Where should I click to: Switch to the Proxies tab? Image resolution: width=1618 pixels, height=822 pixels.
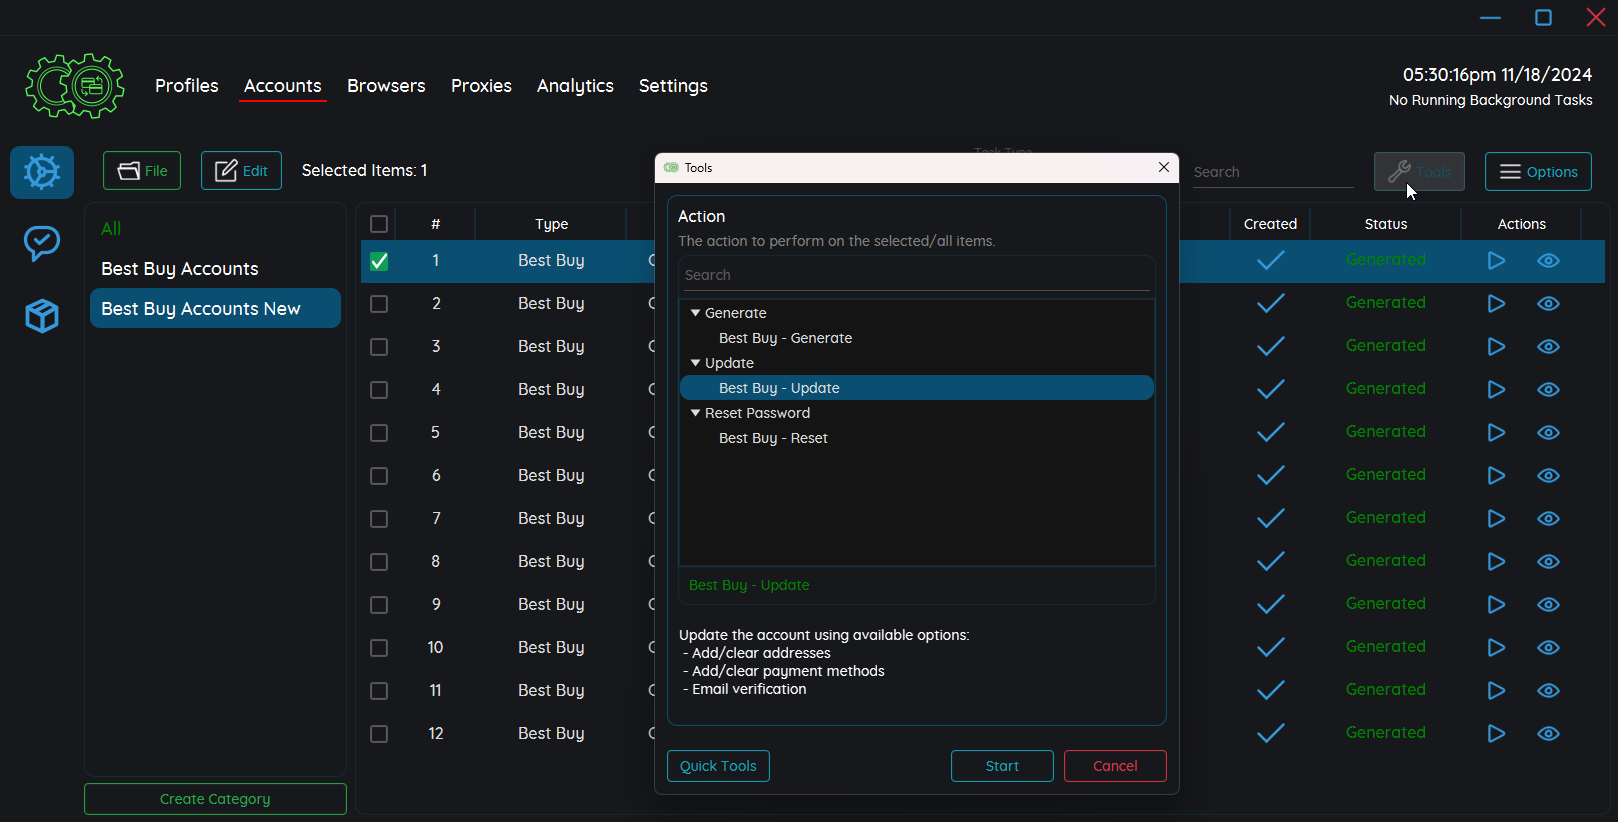coord(481,86)
